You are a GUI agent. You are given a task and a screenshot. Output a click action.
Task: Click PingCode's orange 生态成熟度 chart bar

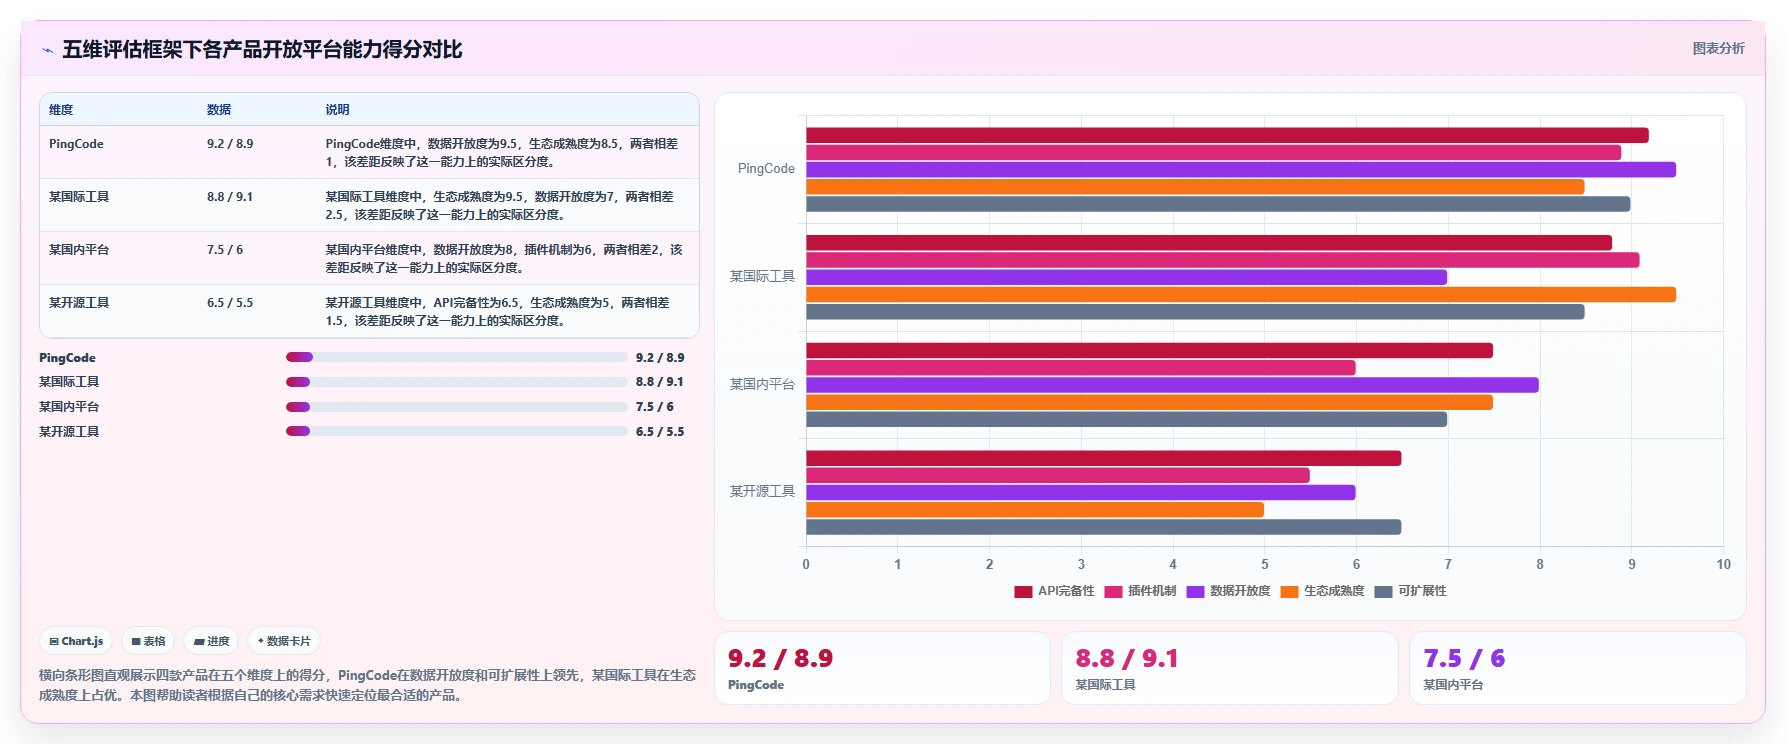click(x=1195, y=187)
